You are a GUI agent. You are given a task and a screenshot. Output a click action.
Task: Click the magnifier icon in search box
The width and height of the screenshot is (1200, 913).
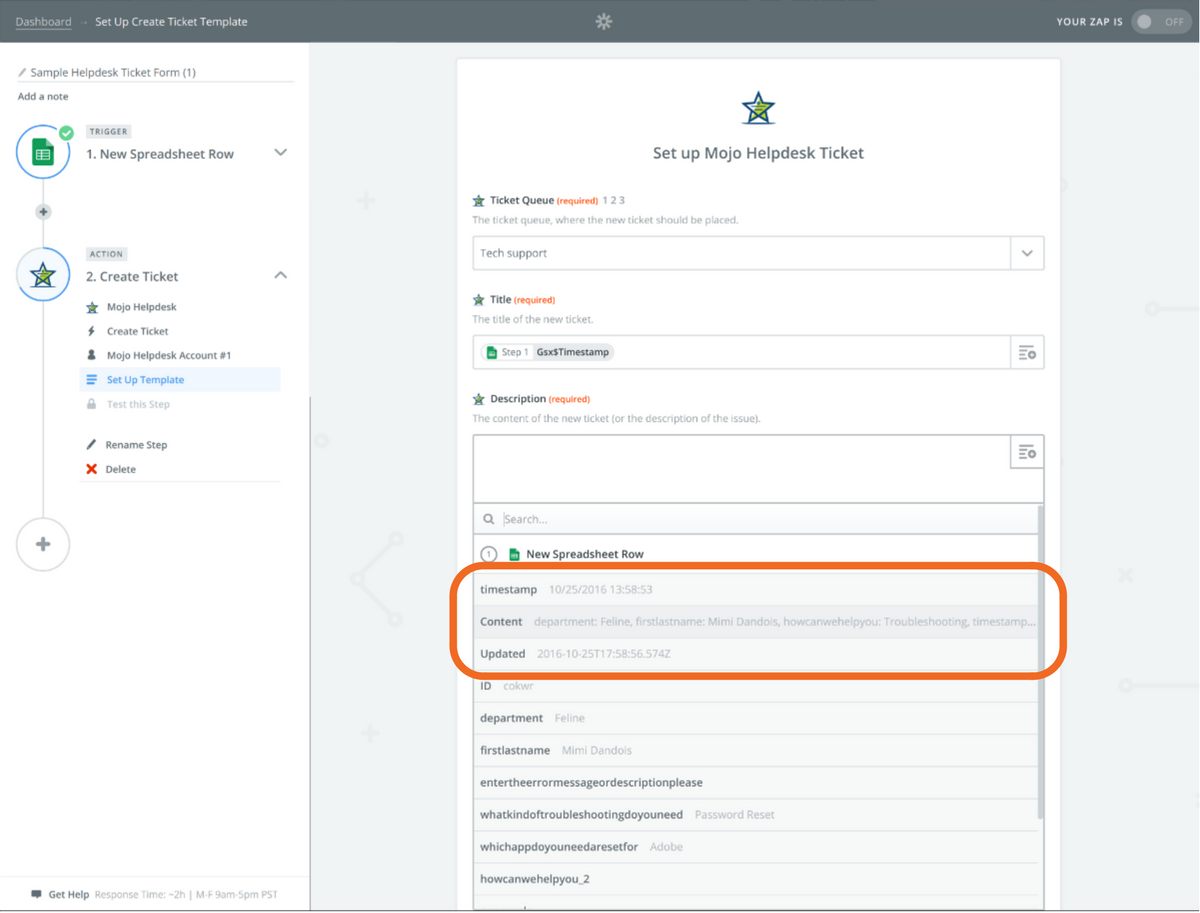tap(488, 520)
